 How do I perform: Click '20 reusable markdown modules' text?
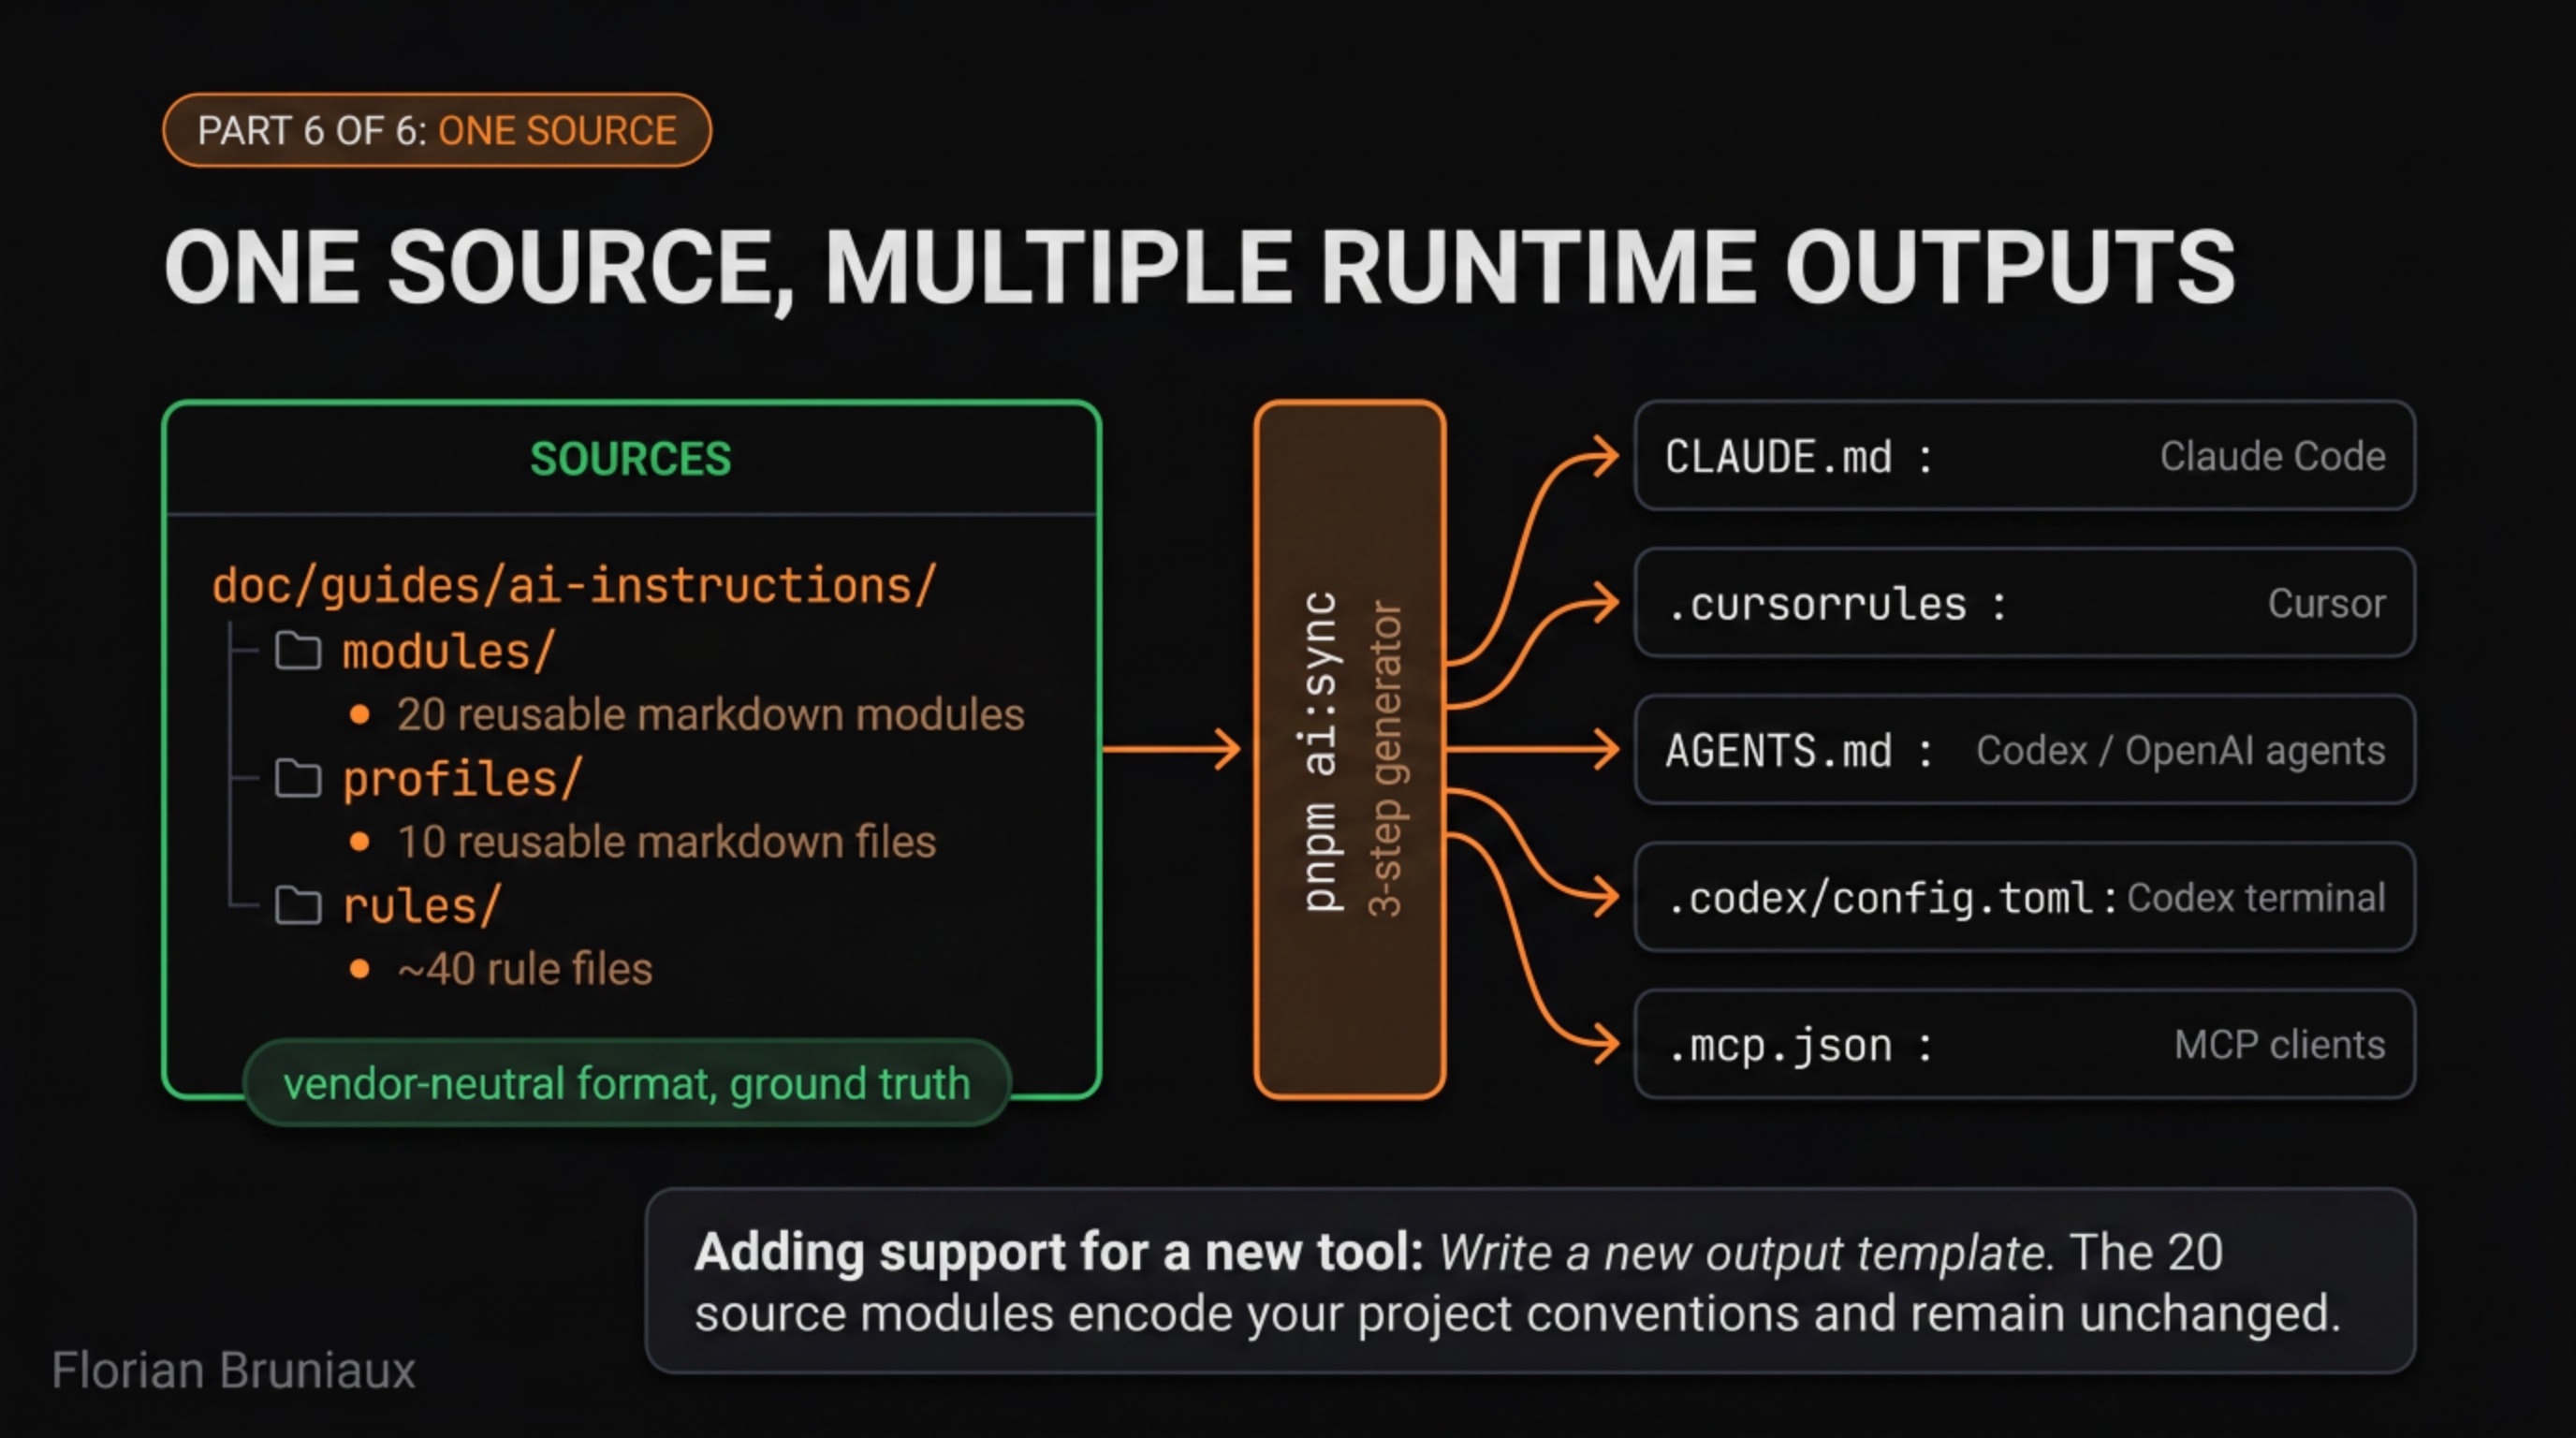[711, 714]
